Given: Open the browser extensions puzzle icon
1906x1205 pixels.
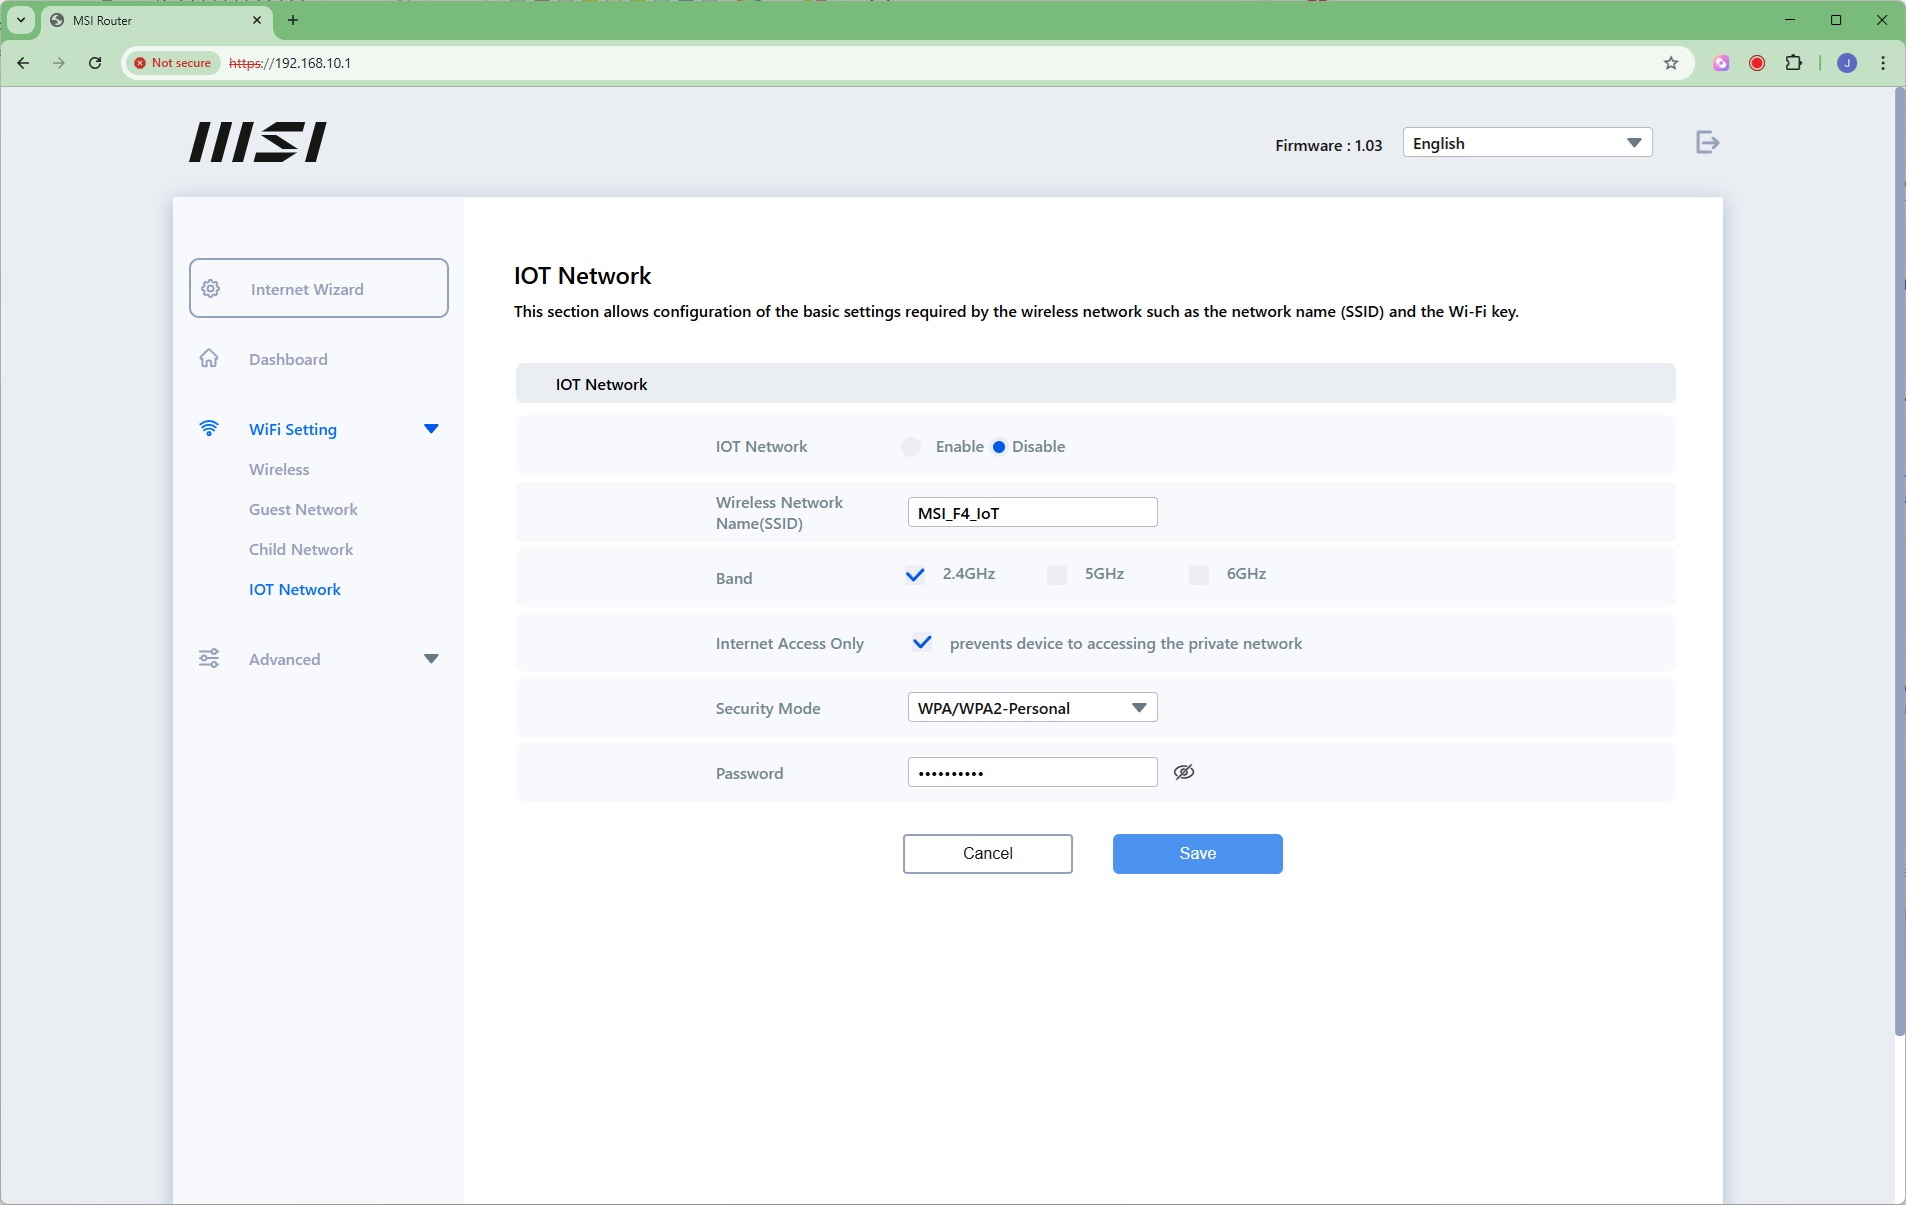Looking at the screenshot, I should tap(1794, 63).
